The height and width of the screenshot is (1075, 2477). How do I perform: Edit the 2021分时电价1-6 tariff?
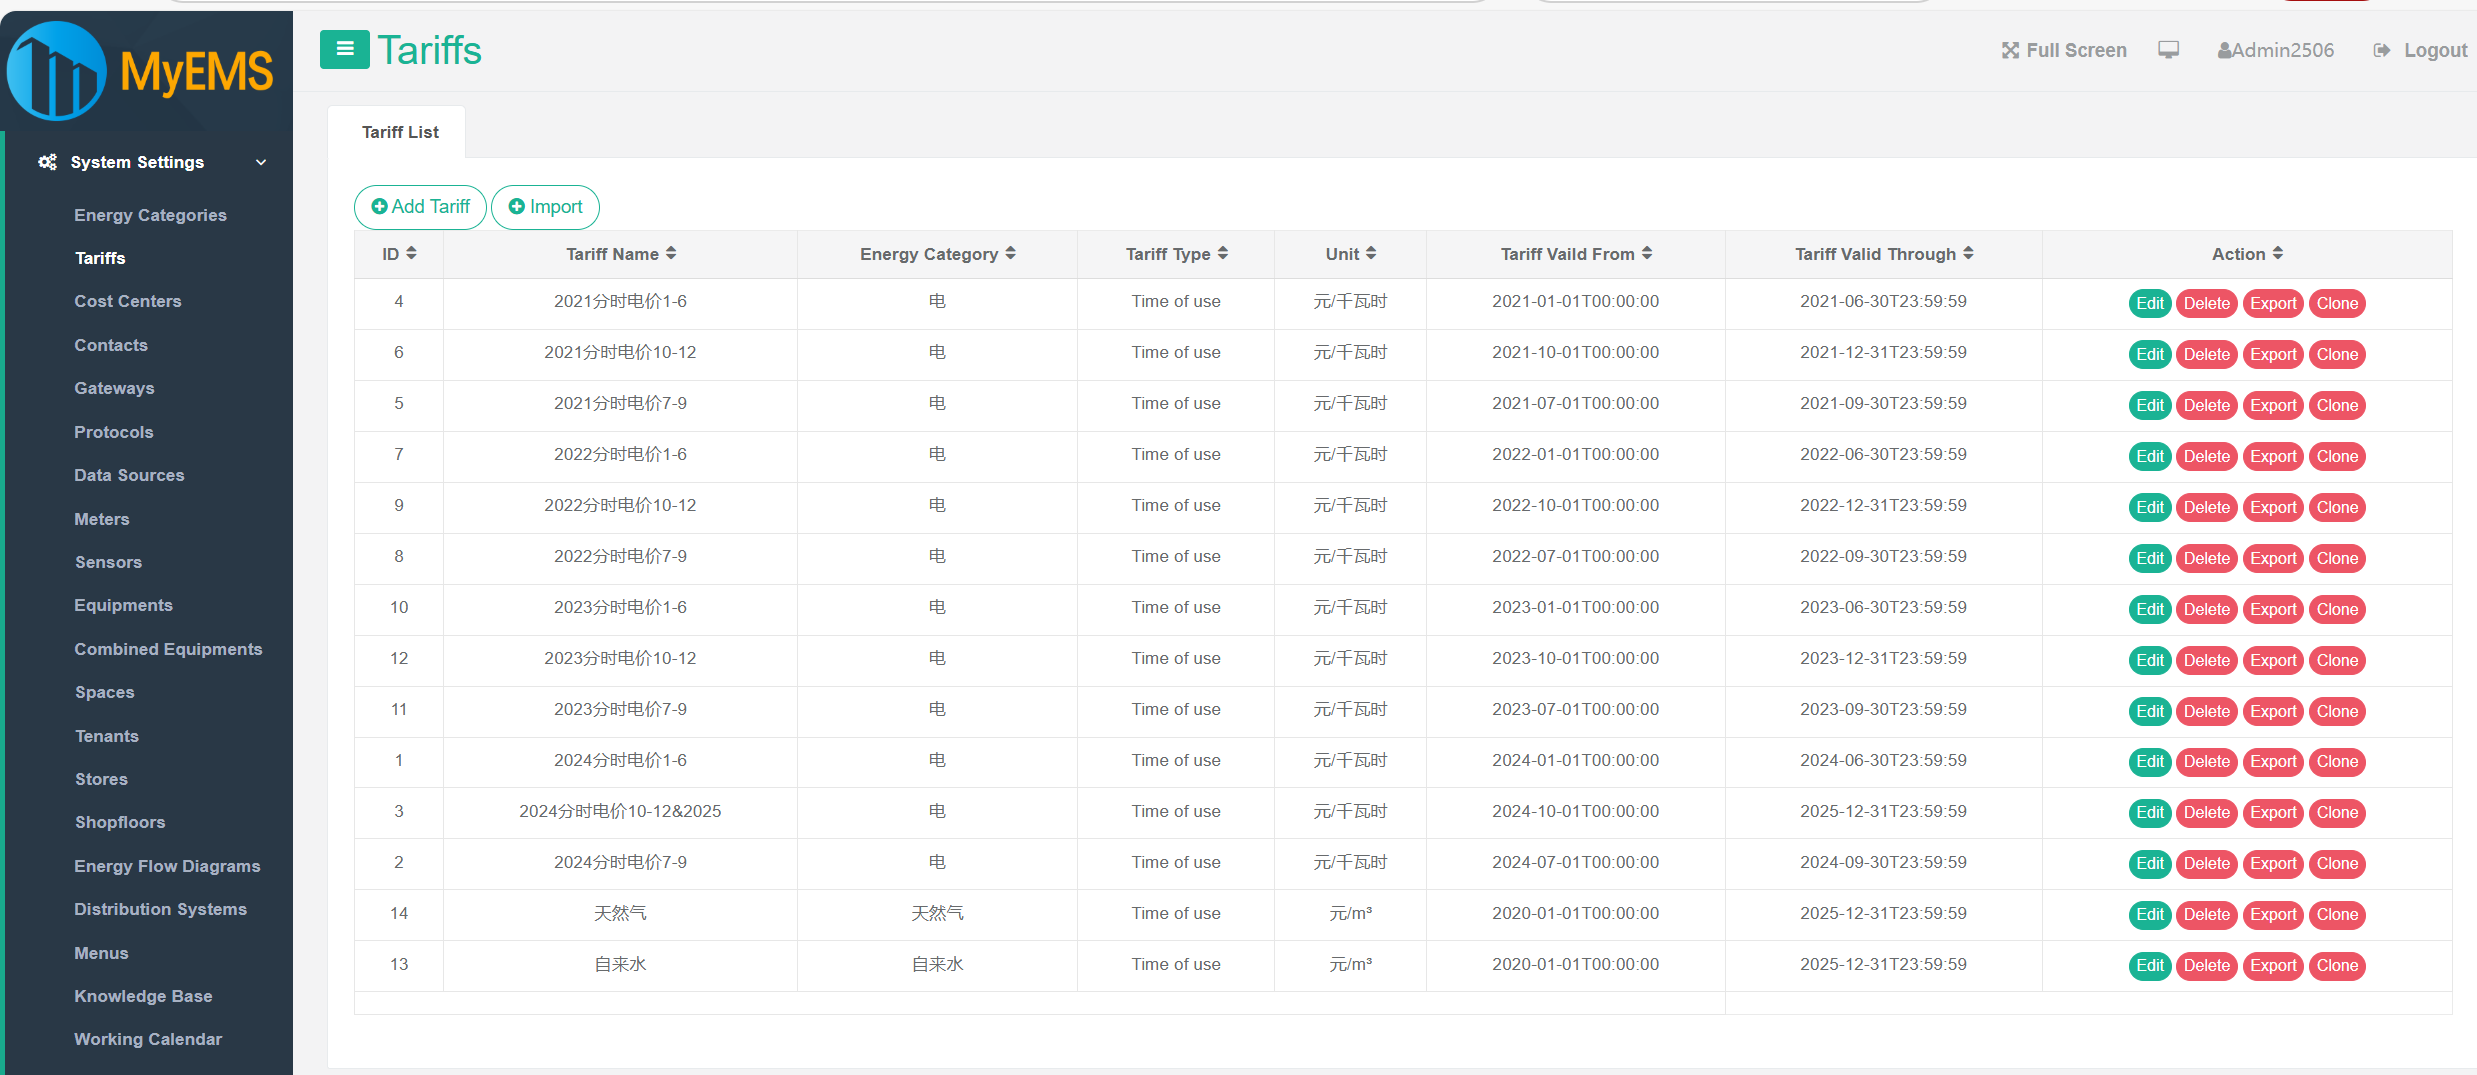pyautogui.click(x=2149, y=303)
